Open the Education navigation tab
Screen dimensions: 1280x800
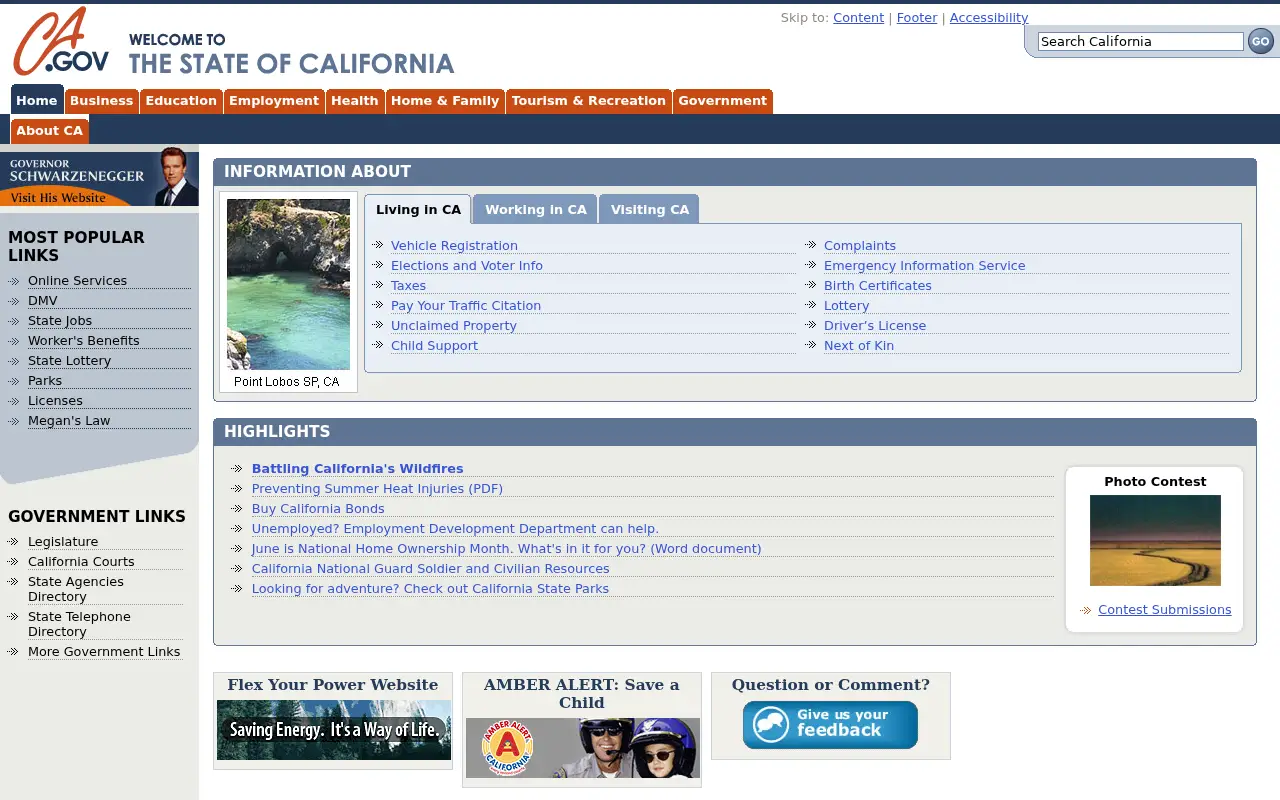[181, 101]
